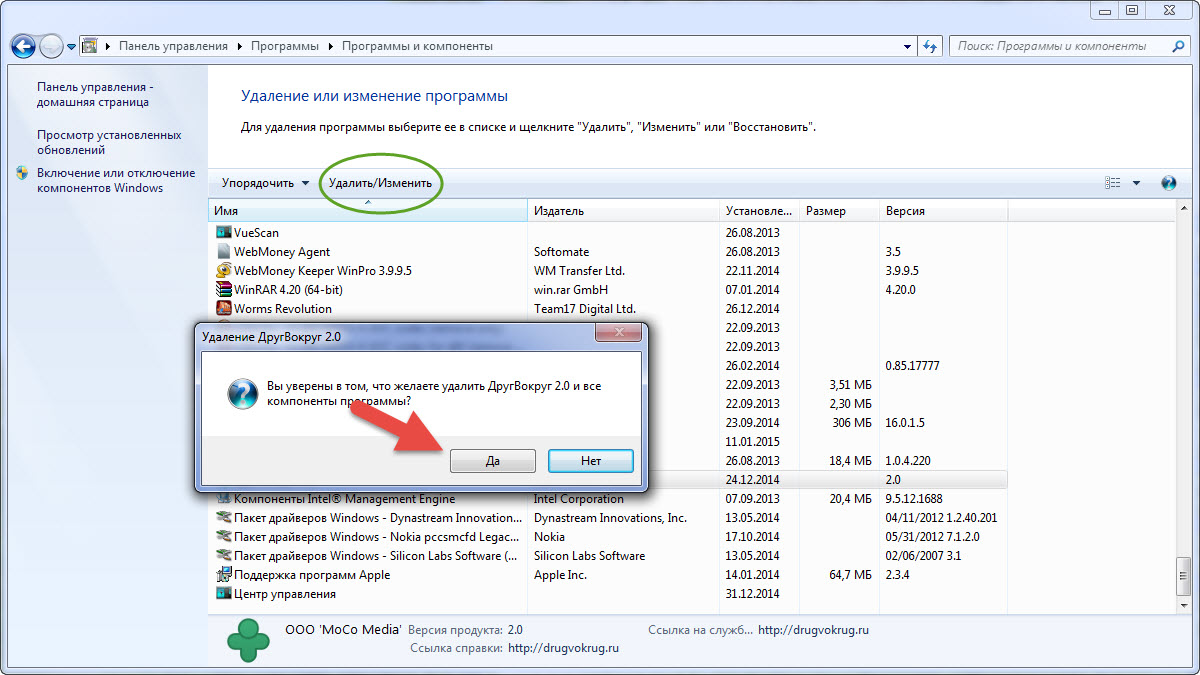Go to 'Панель управления' breadcrumb
This screenshot has height=675, width=1200.
click(x=173, y=46)
